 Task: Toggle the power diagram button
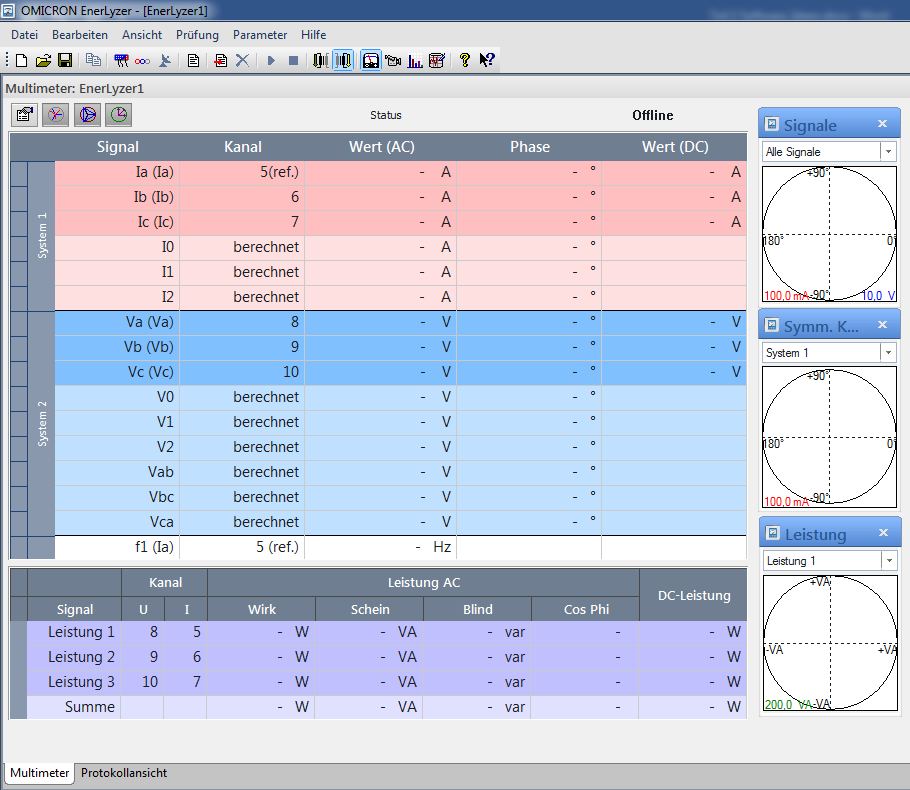(118, 114)
